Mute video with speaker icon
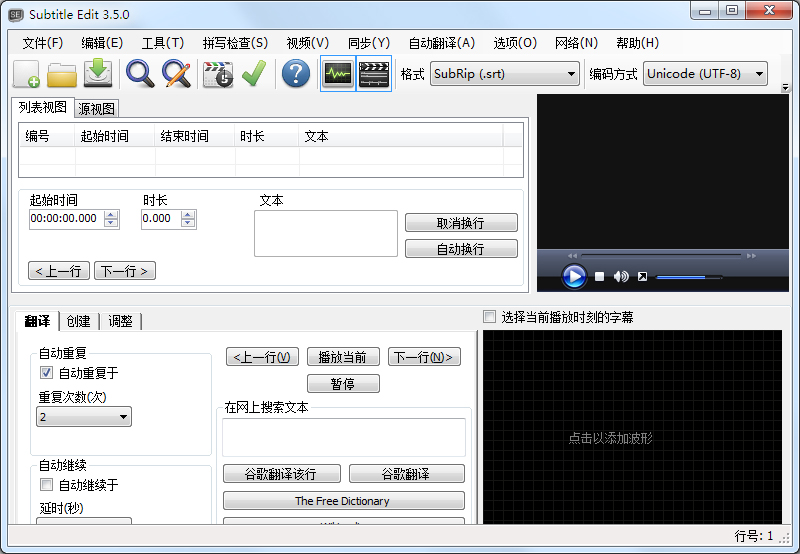 click(x=621, y=276)
